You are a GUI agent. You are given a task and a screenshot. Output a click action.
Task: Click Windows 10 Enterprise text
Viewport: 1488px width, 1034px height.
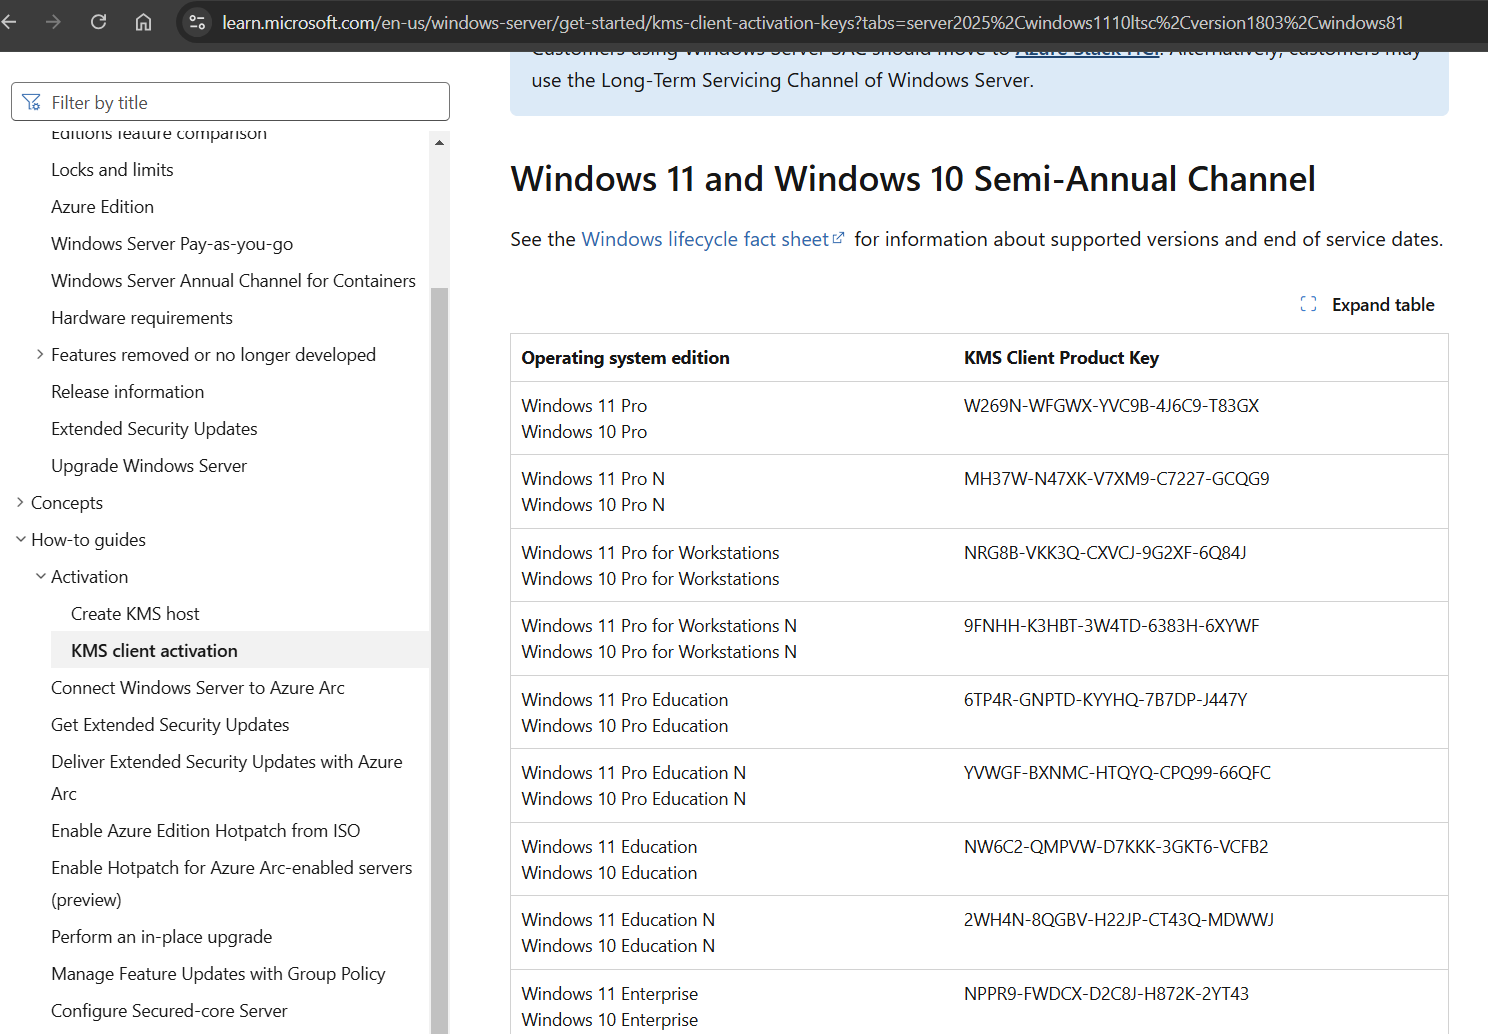(610, 1020)
